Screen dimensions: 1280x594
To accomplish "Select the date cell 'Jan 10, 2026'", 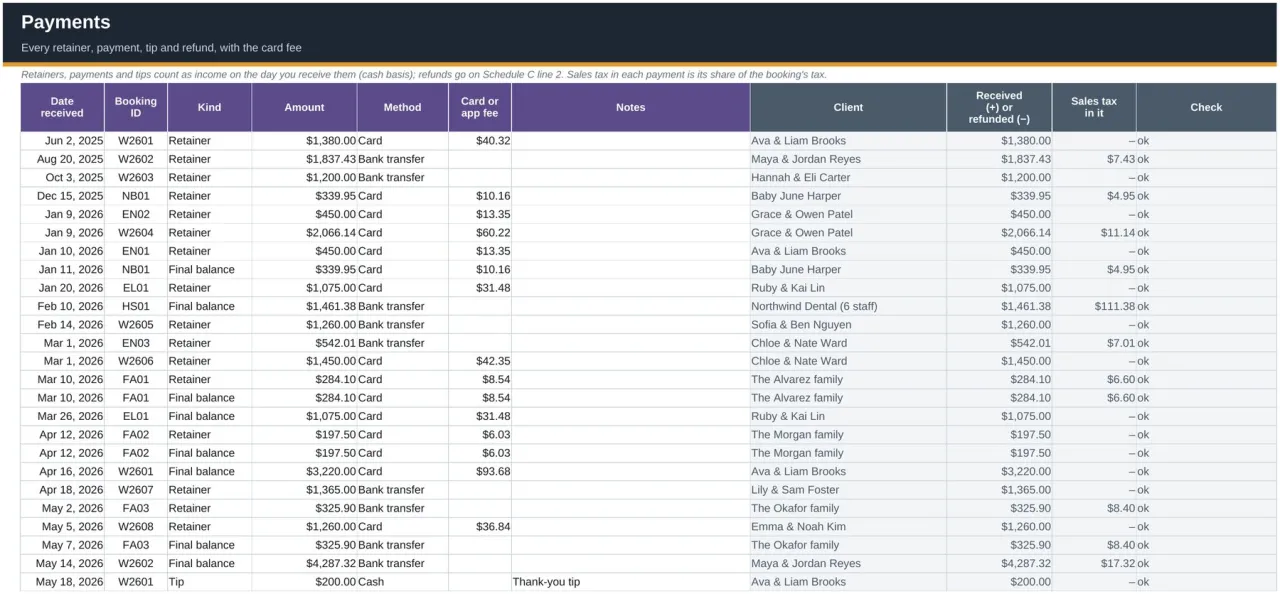I will [62, 251].
